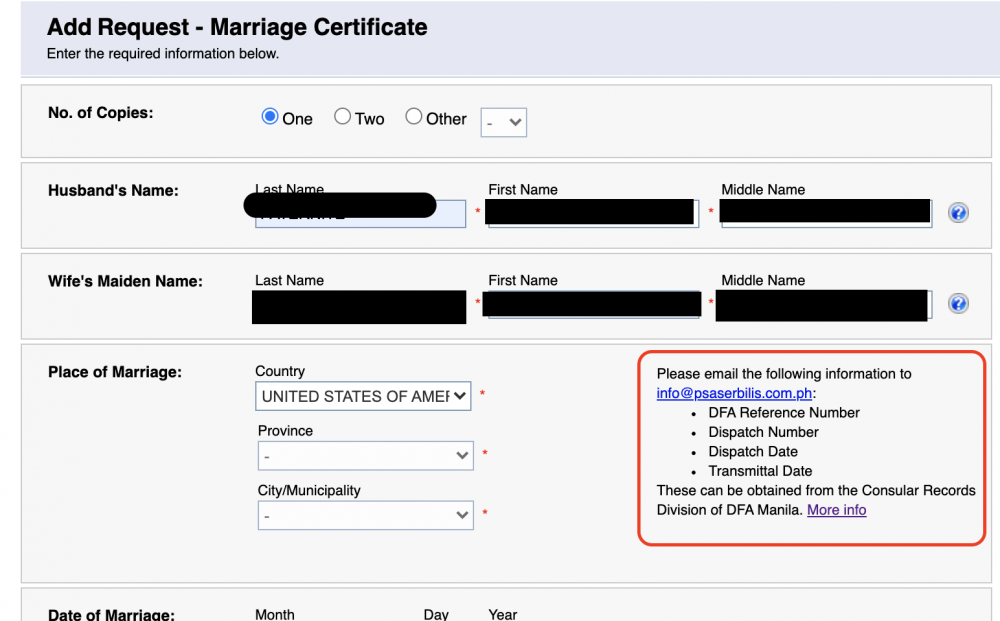Focus Husband's First Name field
This screenshot has height=621, width=1000.
coord(593,214)
